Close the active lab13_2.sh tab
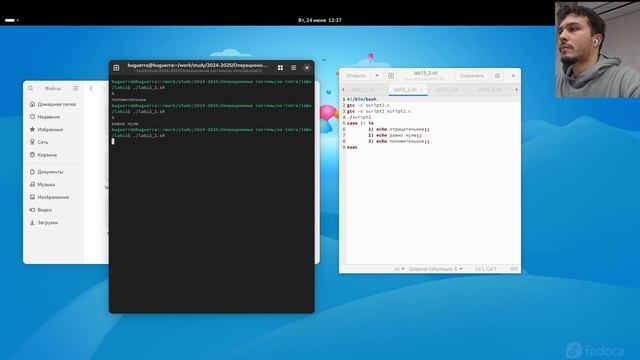Screen dimensions: 640x360 click(x=422, y=89)
